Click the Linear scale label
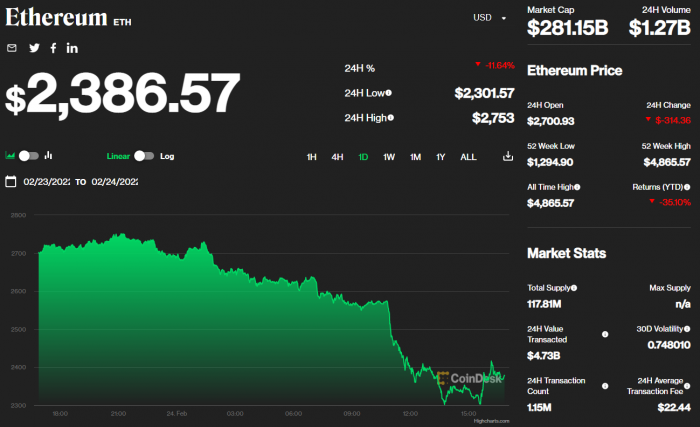Viewport: 700px width, 427px height. (x=118, y=156)
